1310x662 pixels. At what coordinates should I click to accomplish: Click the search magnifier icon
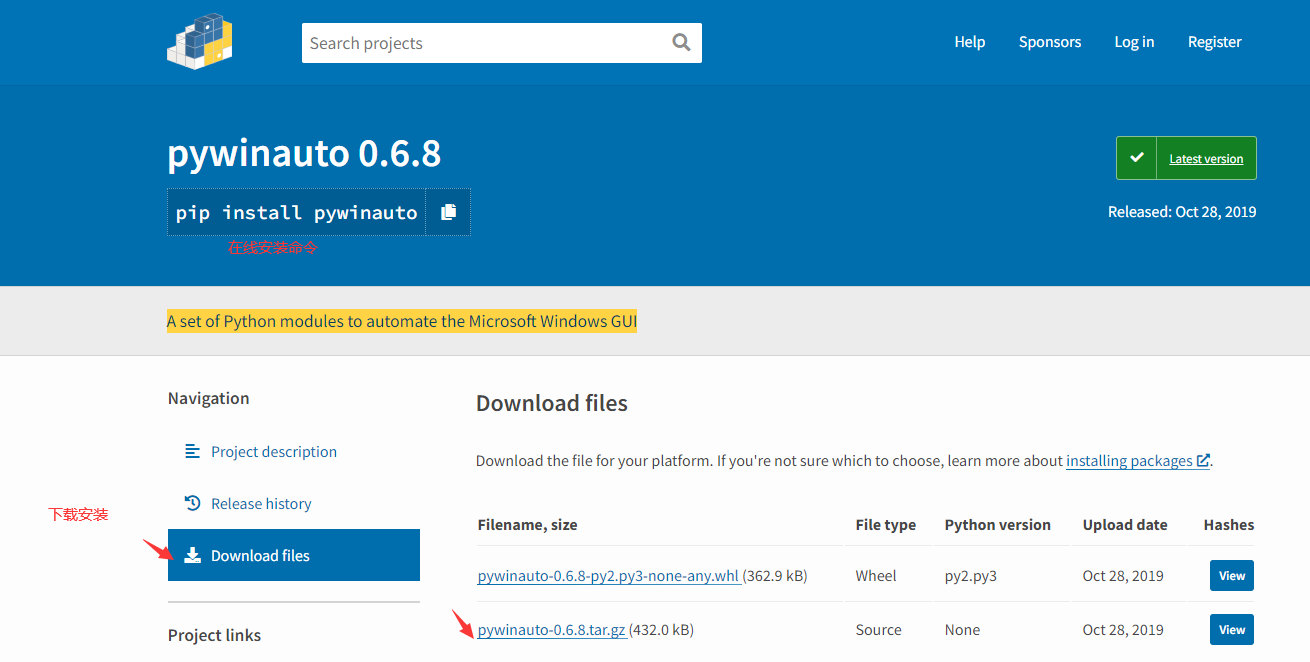tap(681, 42)
